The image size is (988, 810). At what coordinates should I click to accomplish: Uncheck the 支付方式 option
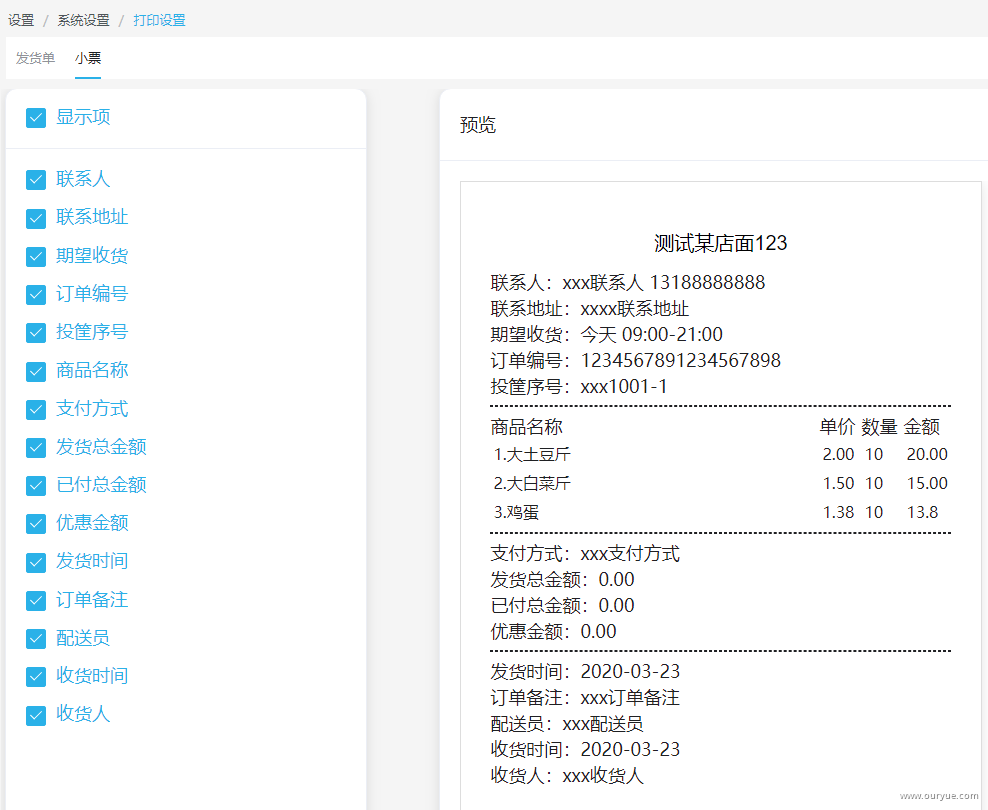(36, 409)
